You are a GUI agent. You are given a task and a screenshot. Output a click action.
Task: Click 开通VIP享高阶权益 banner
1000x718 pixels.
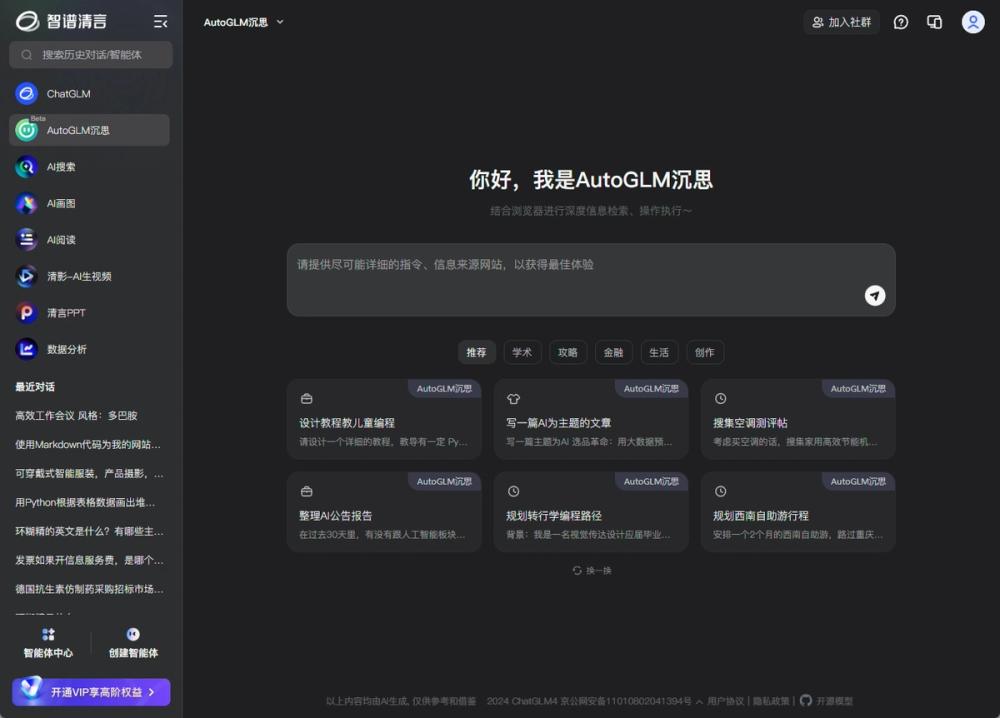click(x=91, y=692)
